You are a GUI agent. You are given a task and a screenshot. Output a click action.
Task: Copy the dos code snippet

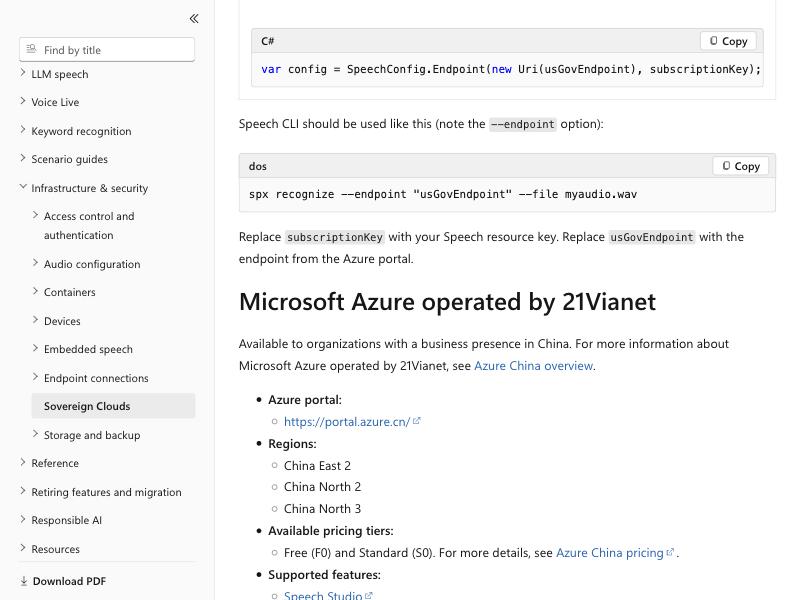[x=740, y=166]
